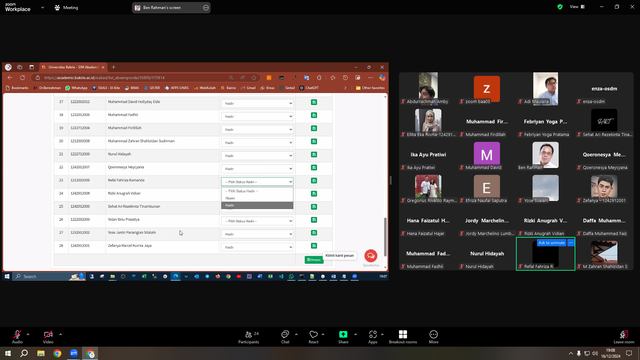Open red chat bubble widget

pyautogui.click(x=371, y=256)
